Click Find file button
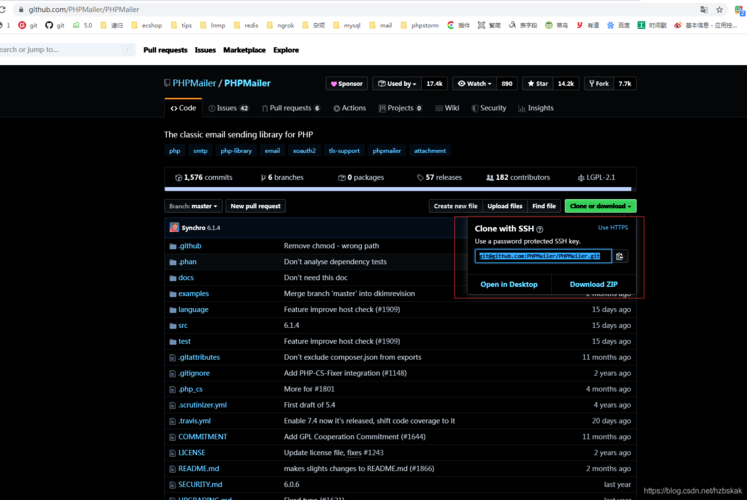 pos(544,206)
